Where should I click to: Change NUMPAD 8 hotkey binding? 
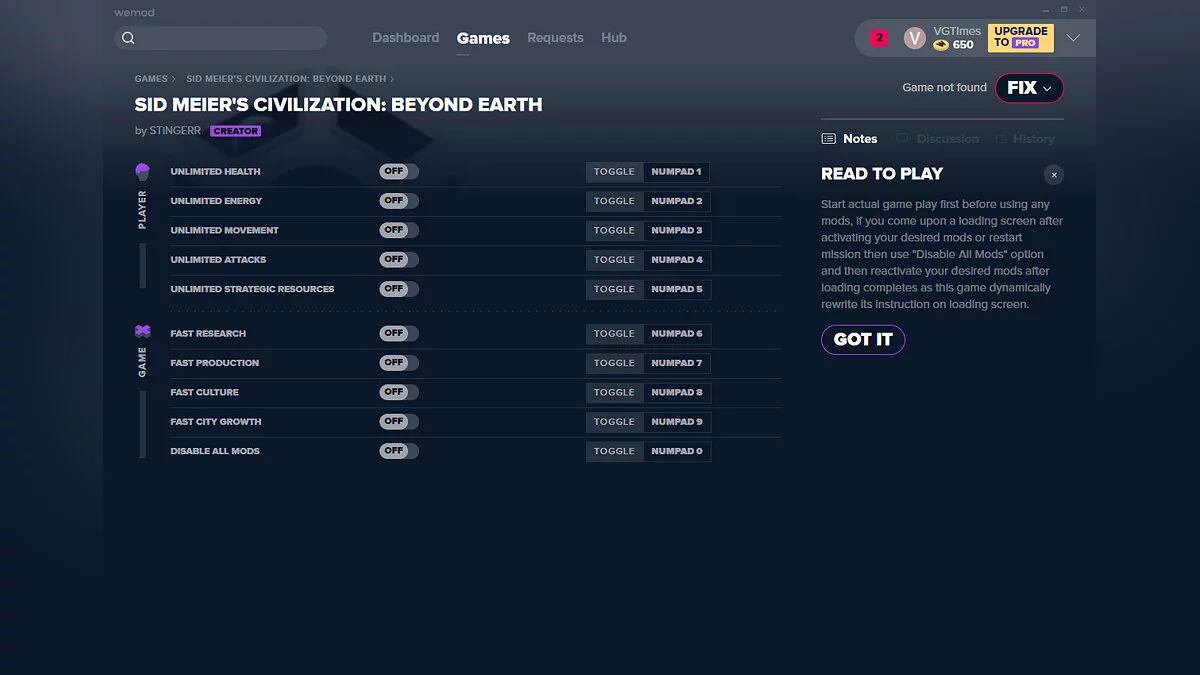pyautogui.click(x=677, y=392)
